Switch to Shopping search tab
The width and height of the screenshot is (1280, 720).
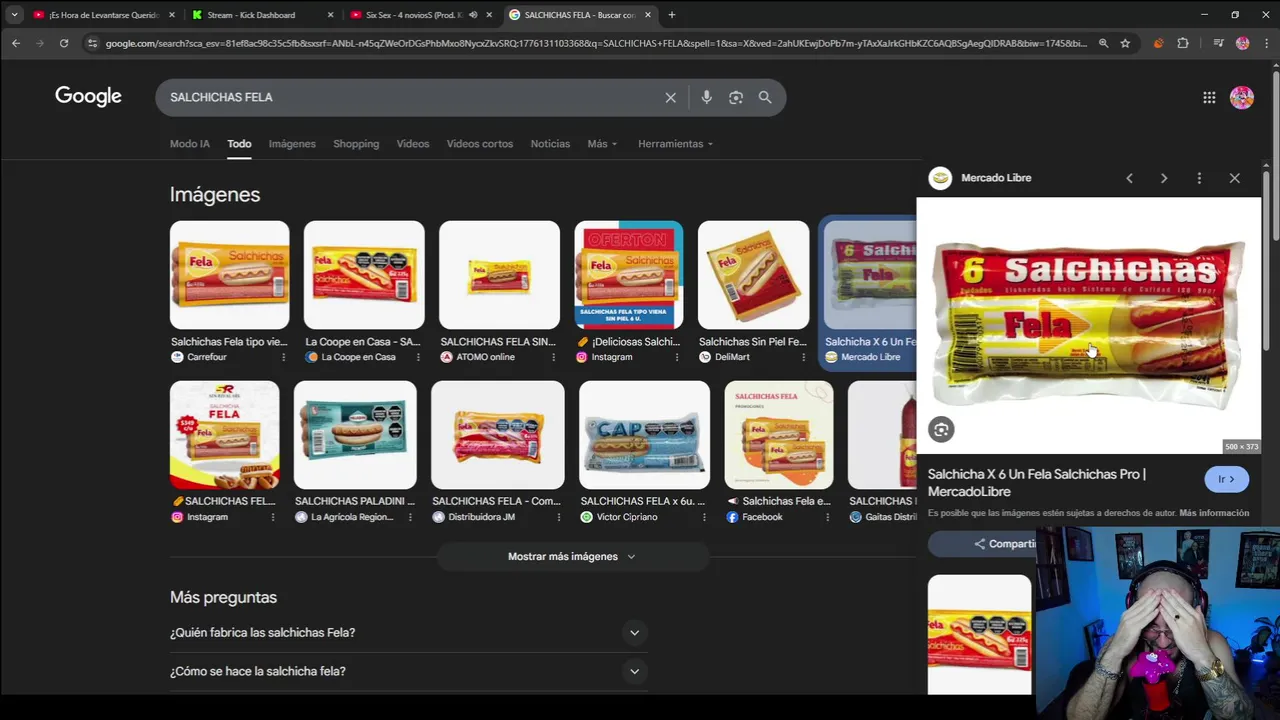pyautogui.click(x=356, y=144)
